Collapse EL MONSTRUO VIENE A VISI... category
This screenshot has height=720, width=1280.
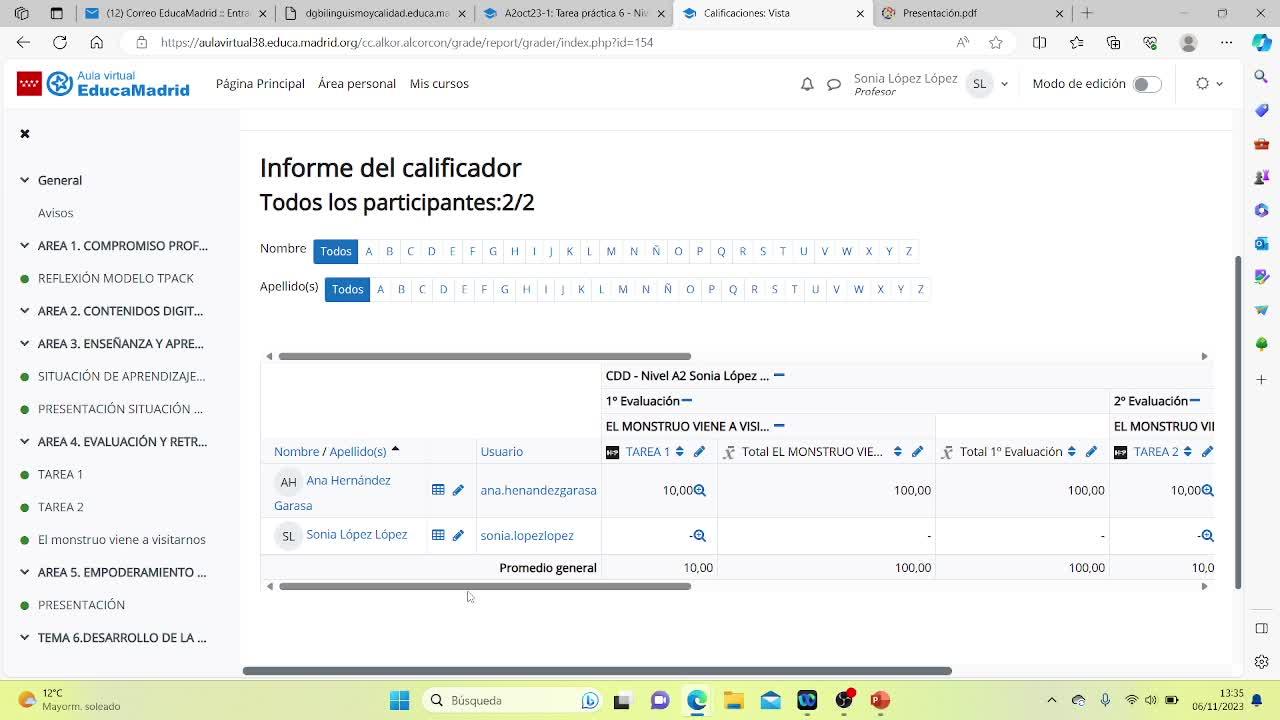(779, 426)
